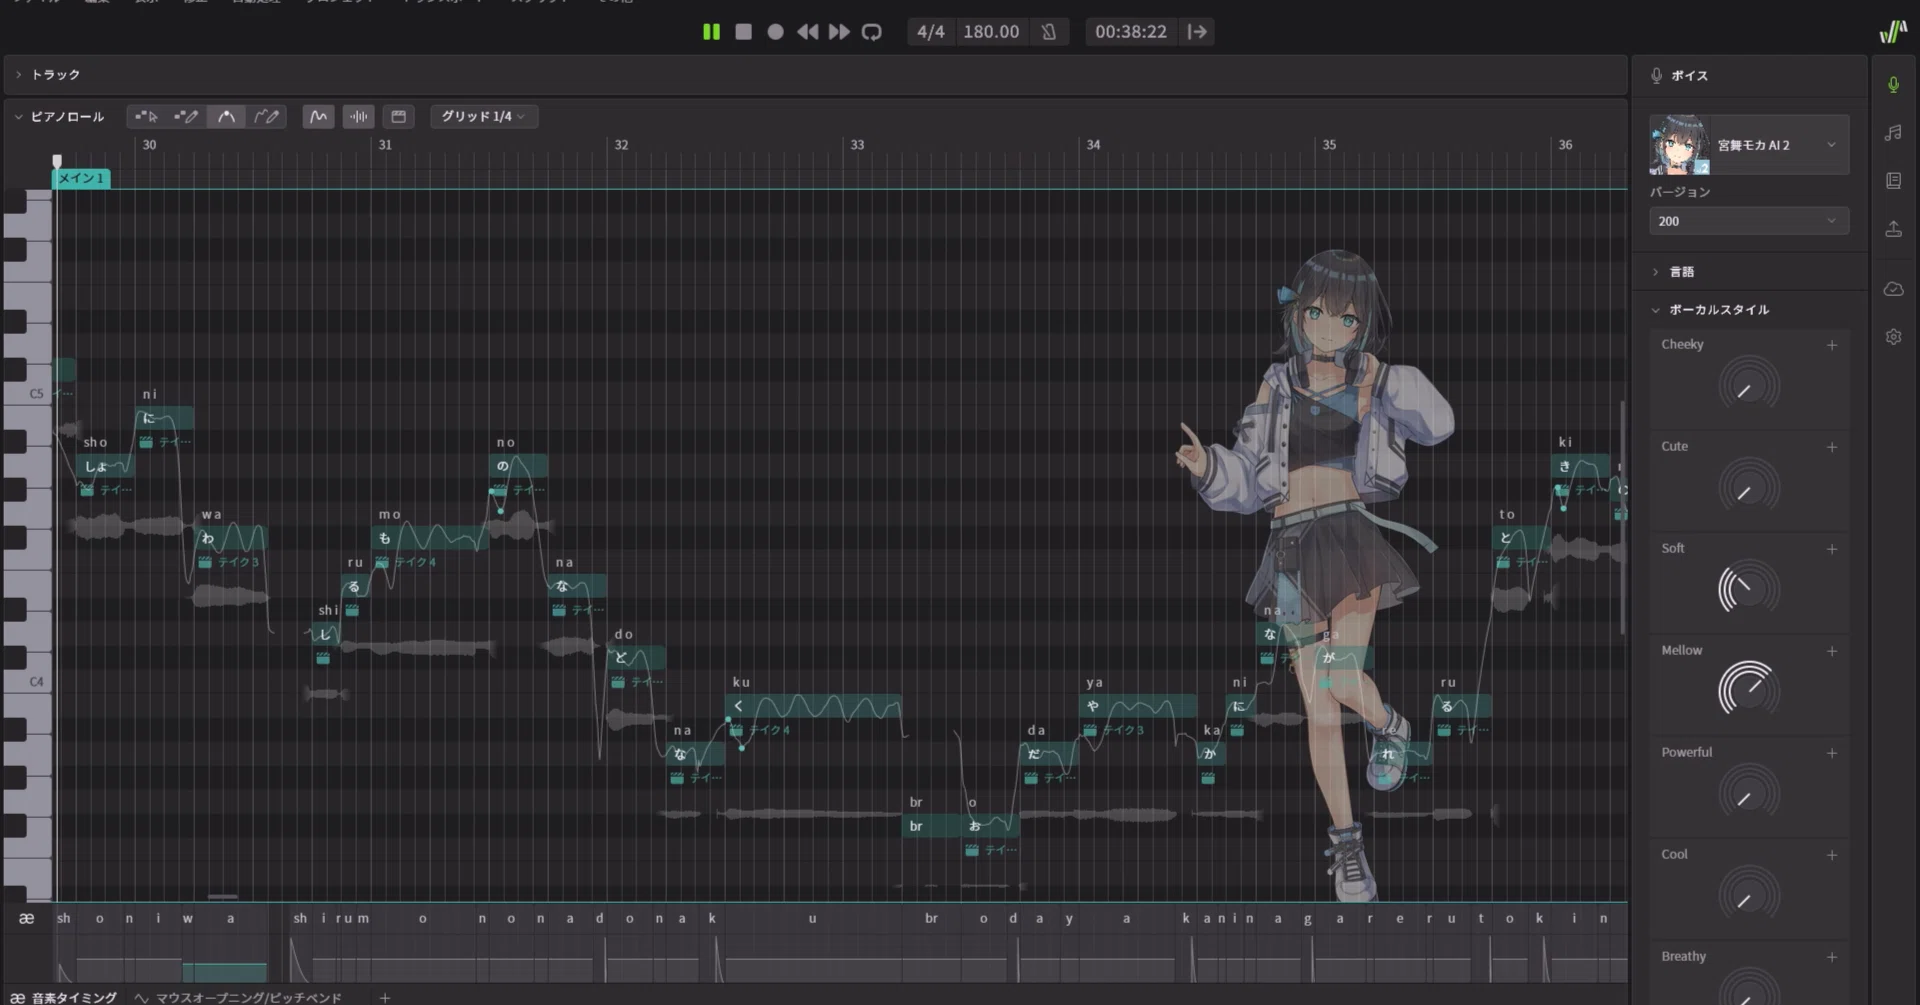1920x1005 pixels.
Task: Open the Render export sidebar icon
Action: (1893, 229)
